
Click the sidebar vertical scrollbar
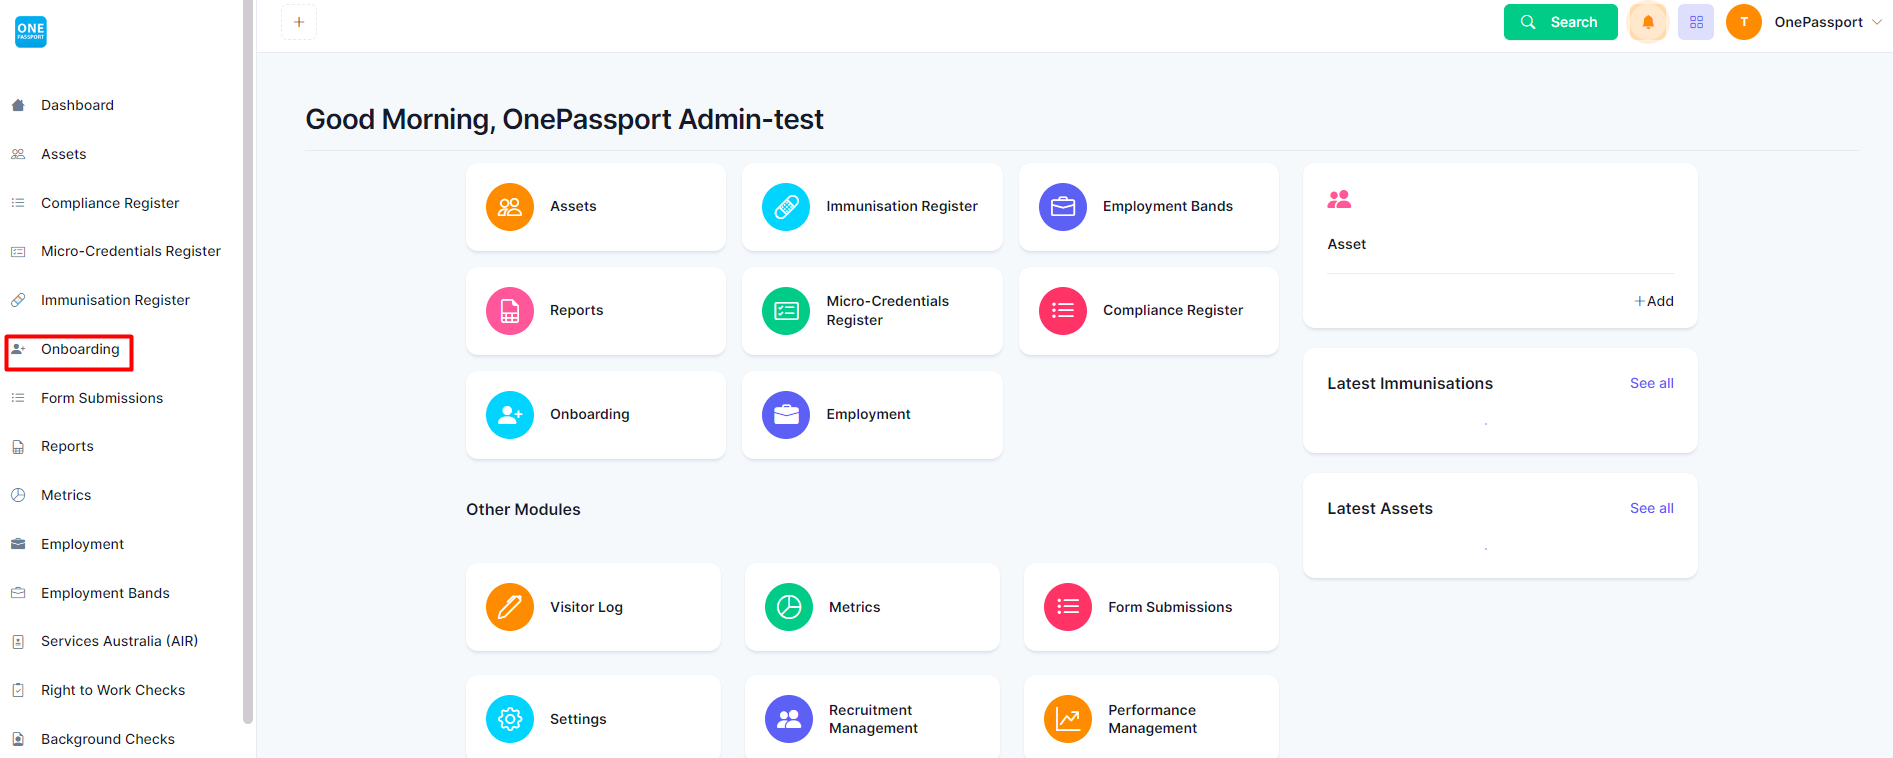click(248, 360)
